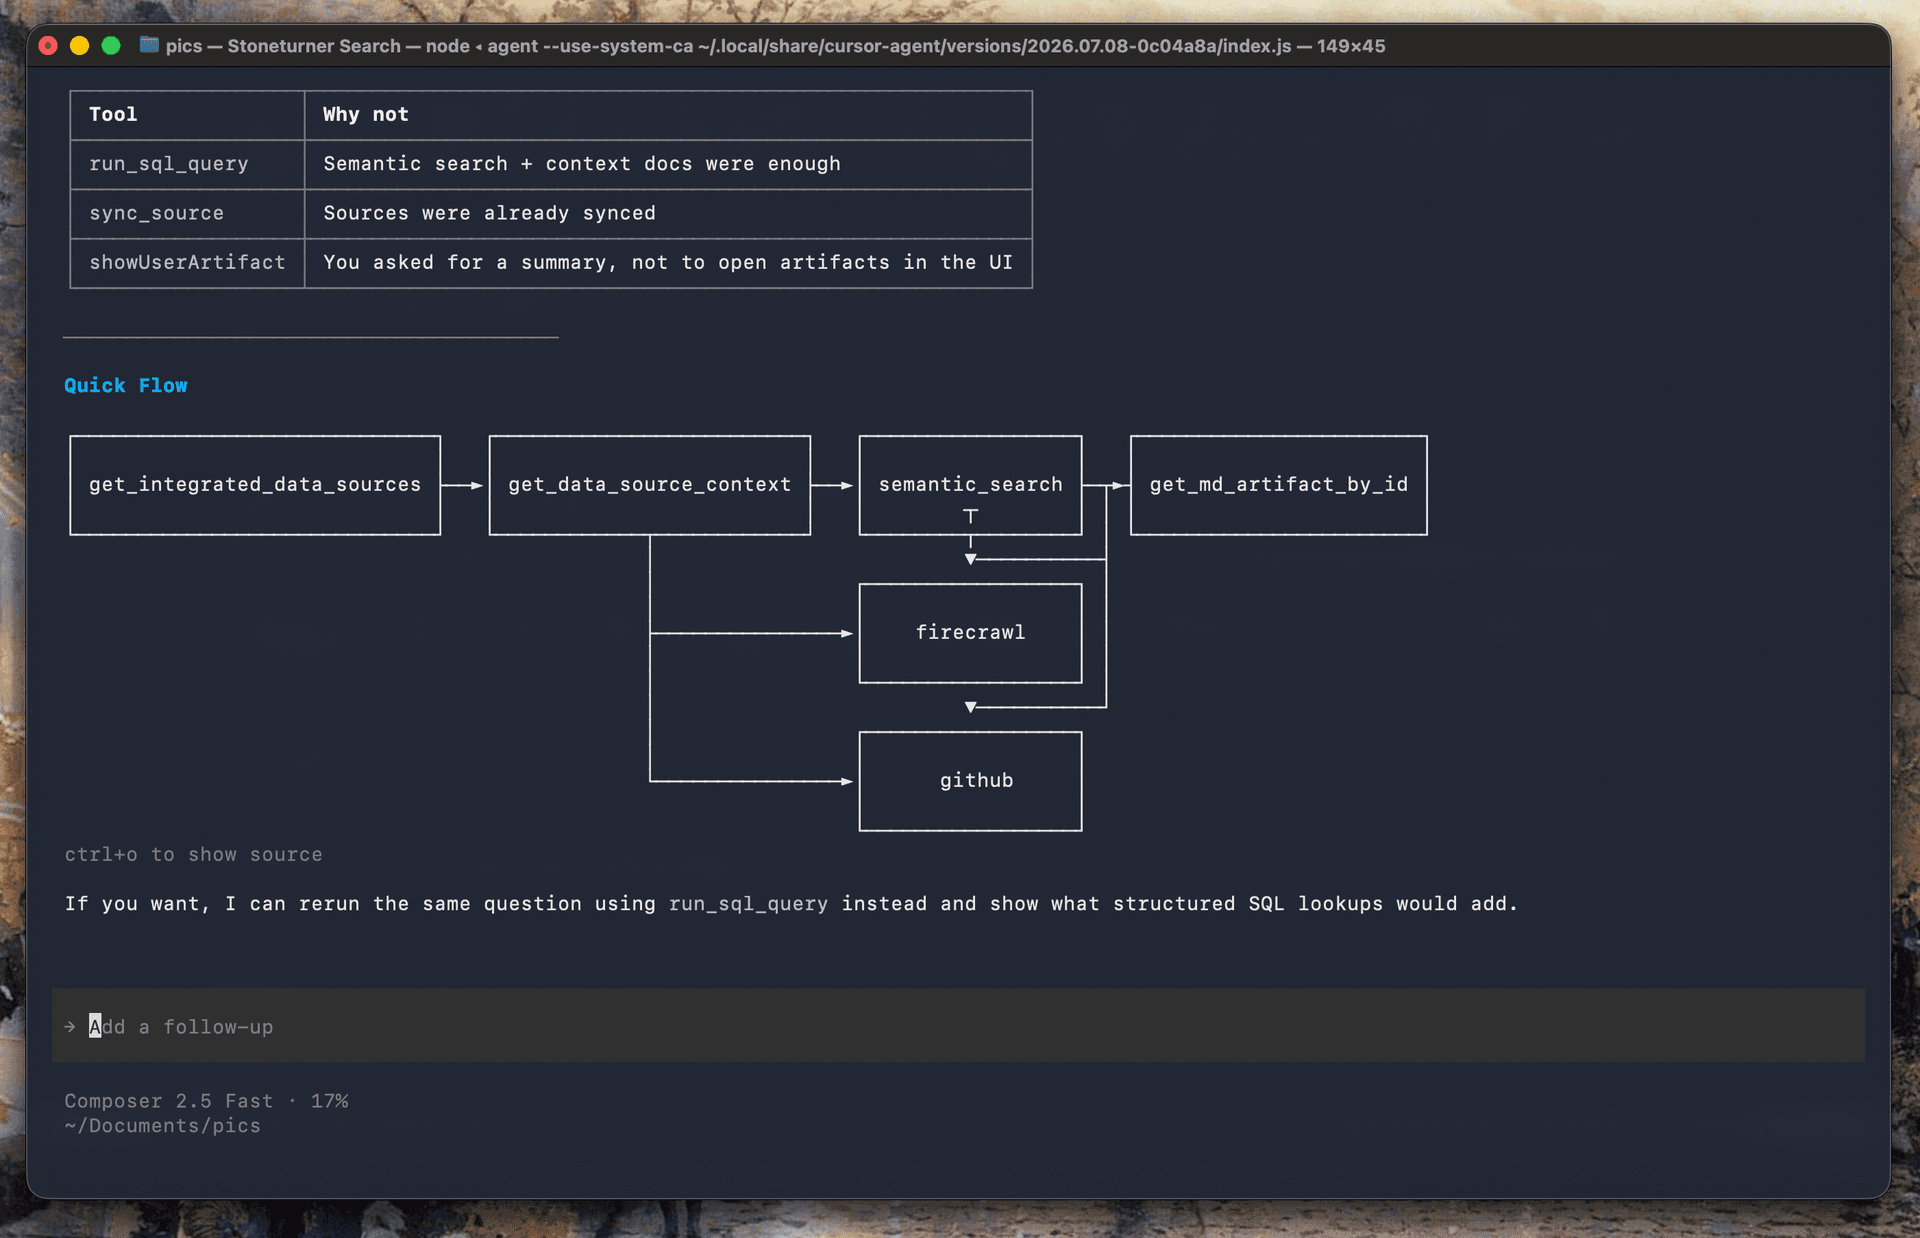Image resolution: width=1920 pixels, height=1238 pixels.
Task: Click the folder icon in the title bar
Action: [149, 45]
